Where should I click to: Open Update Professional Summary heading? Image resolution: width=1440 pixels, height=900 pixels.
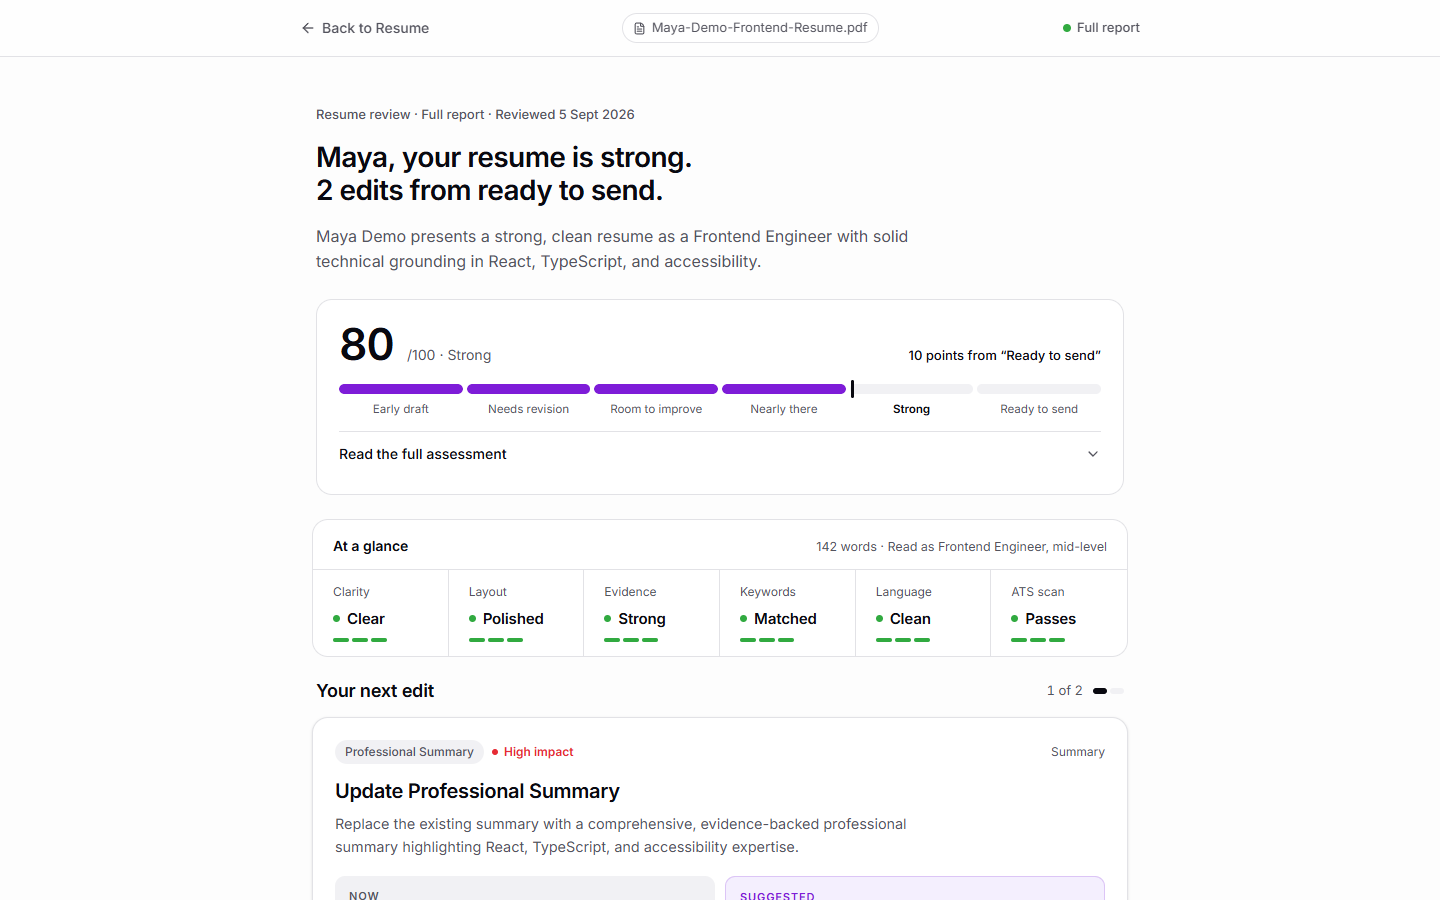pos(477,791)
